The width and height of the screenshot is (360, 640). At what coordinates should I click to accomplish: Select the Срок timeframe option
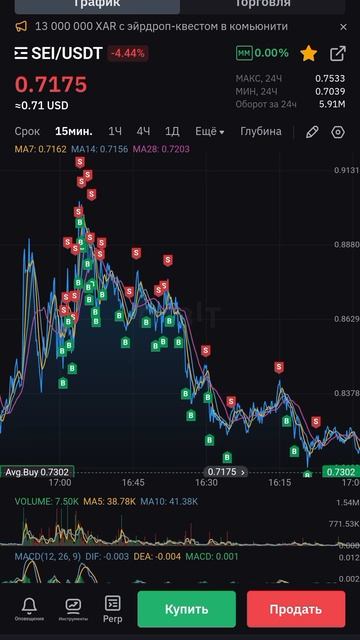pyautogui.click(x=27, y=131)
